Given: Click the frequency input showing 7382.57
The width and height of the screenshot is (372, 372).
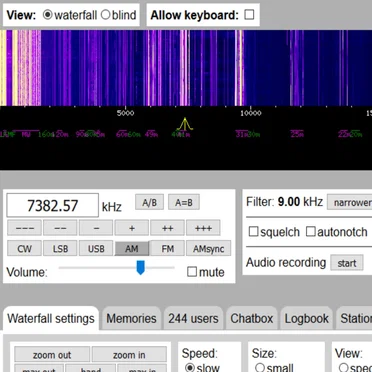Looking at the screenshot, I should (x=53, y=205).
